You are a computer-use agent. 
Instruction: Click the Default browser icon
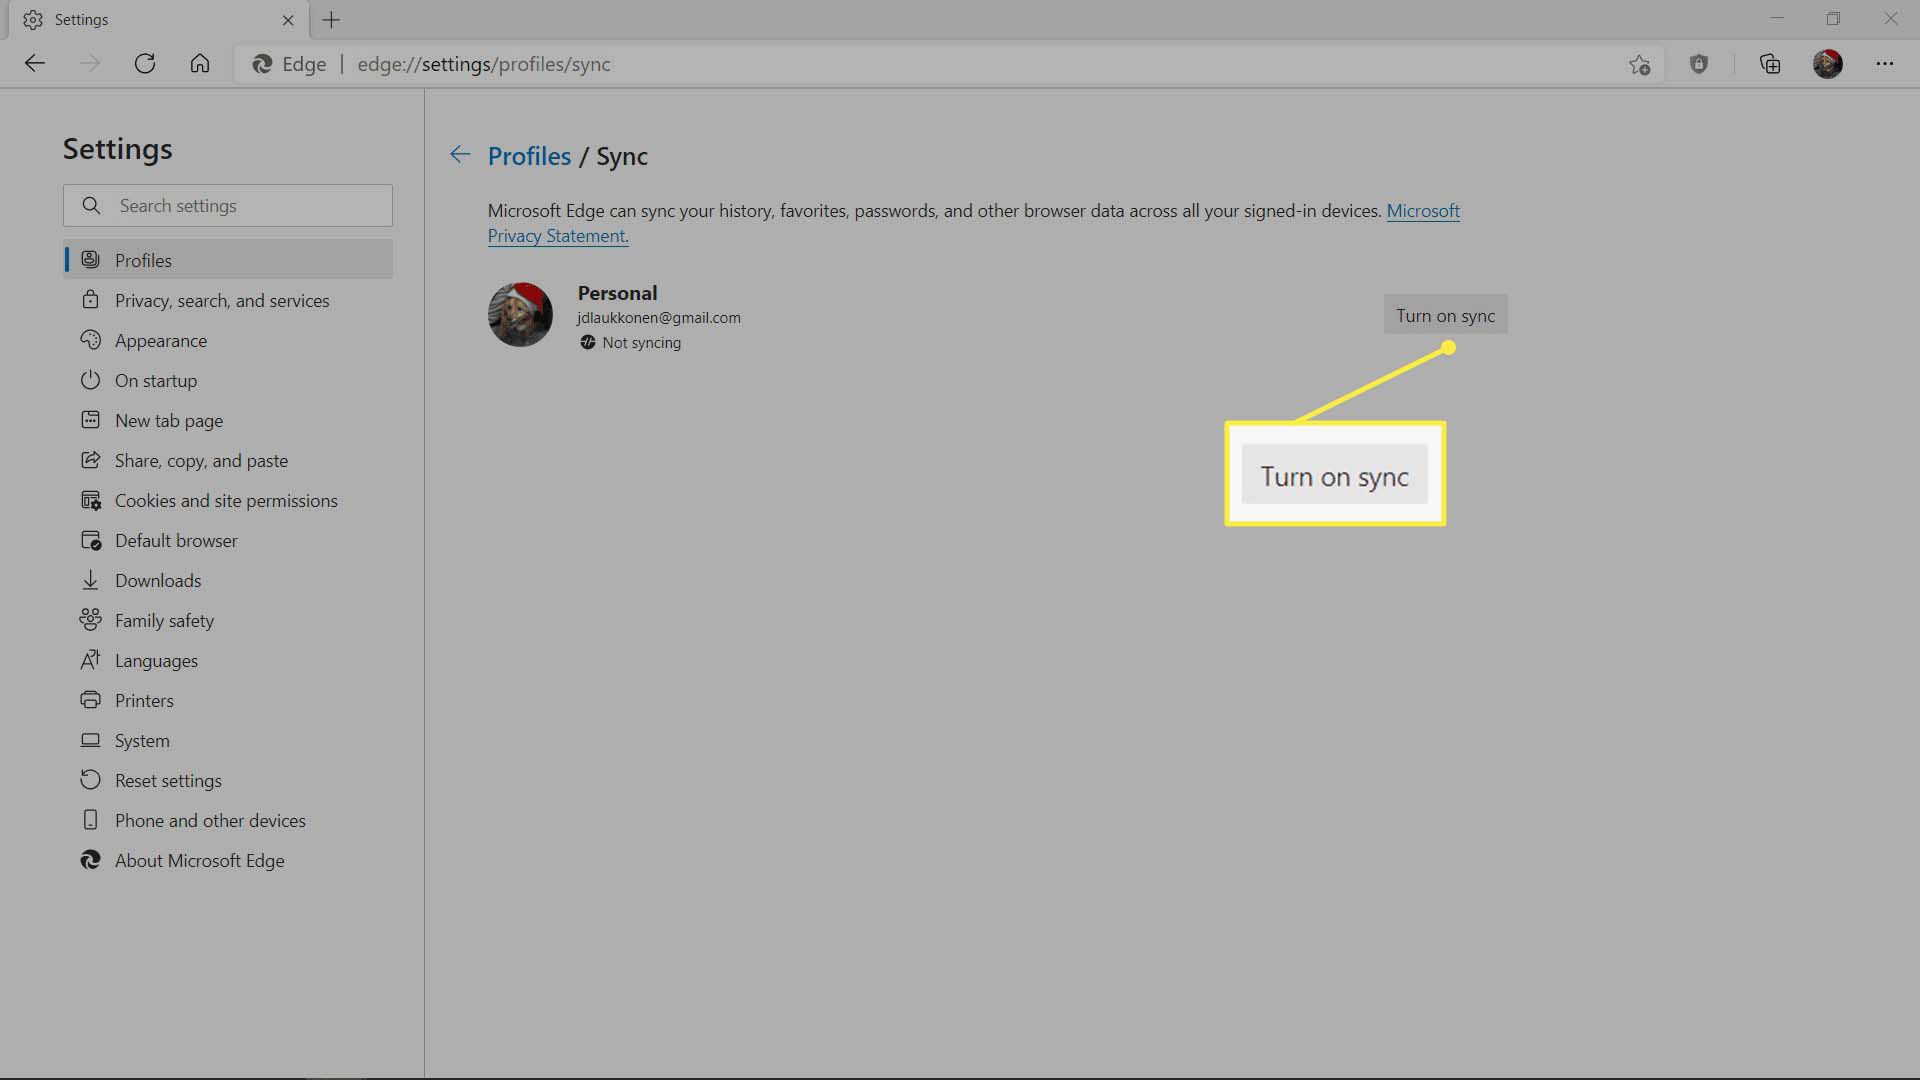(91, 540)
